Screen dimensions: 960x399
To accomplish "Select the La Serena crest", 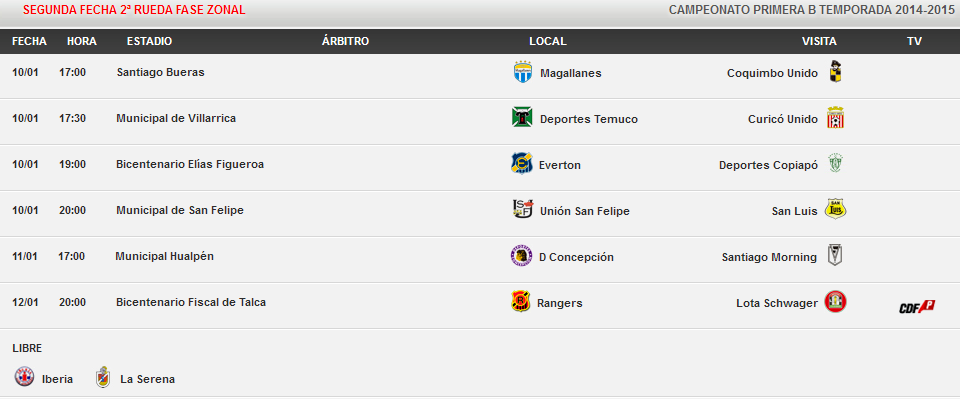I will click(x=103, y=377).
